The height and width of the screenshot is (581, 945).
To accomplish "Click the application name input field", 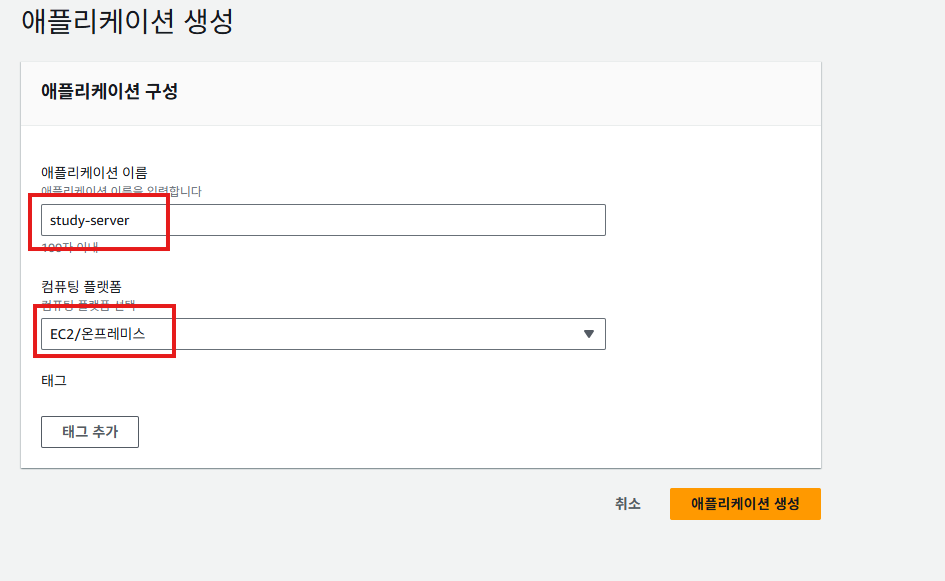I will pyautogui.click(x=322, y=220).
